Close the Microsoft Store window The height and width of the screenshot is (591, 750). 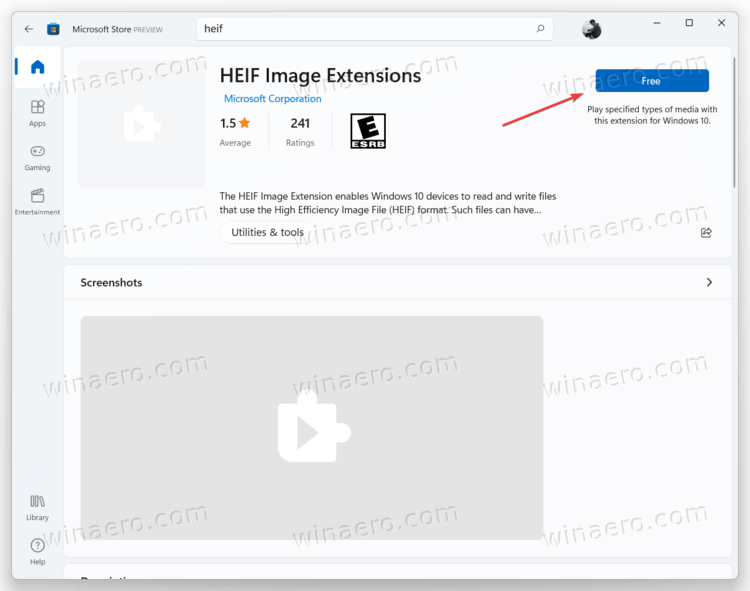(x=721, y=23)
